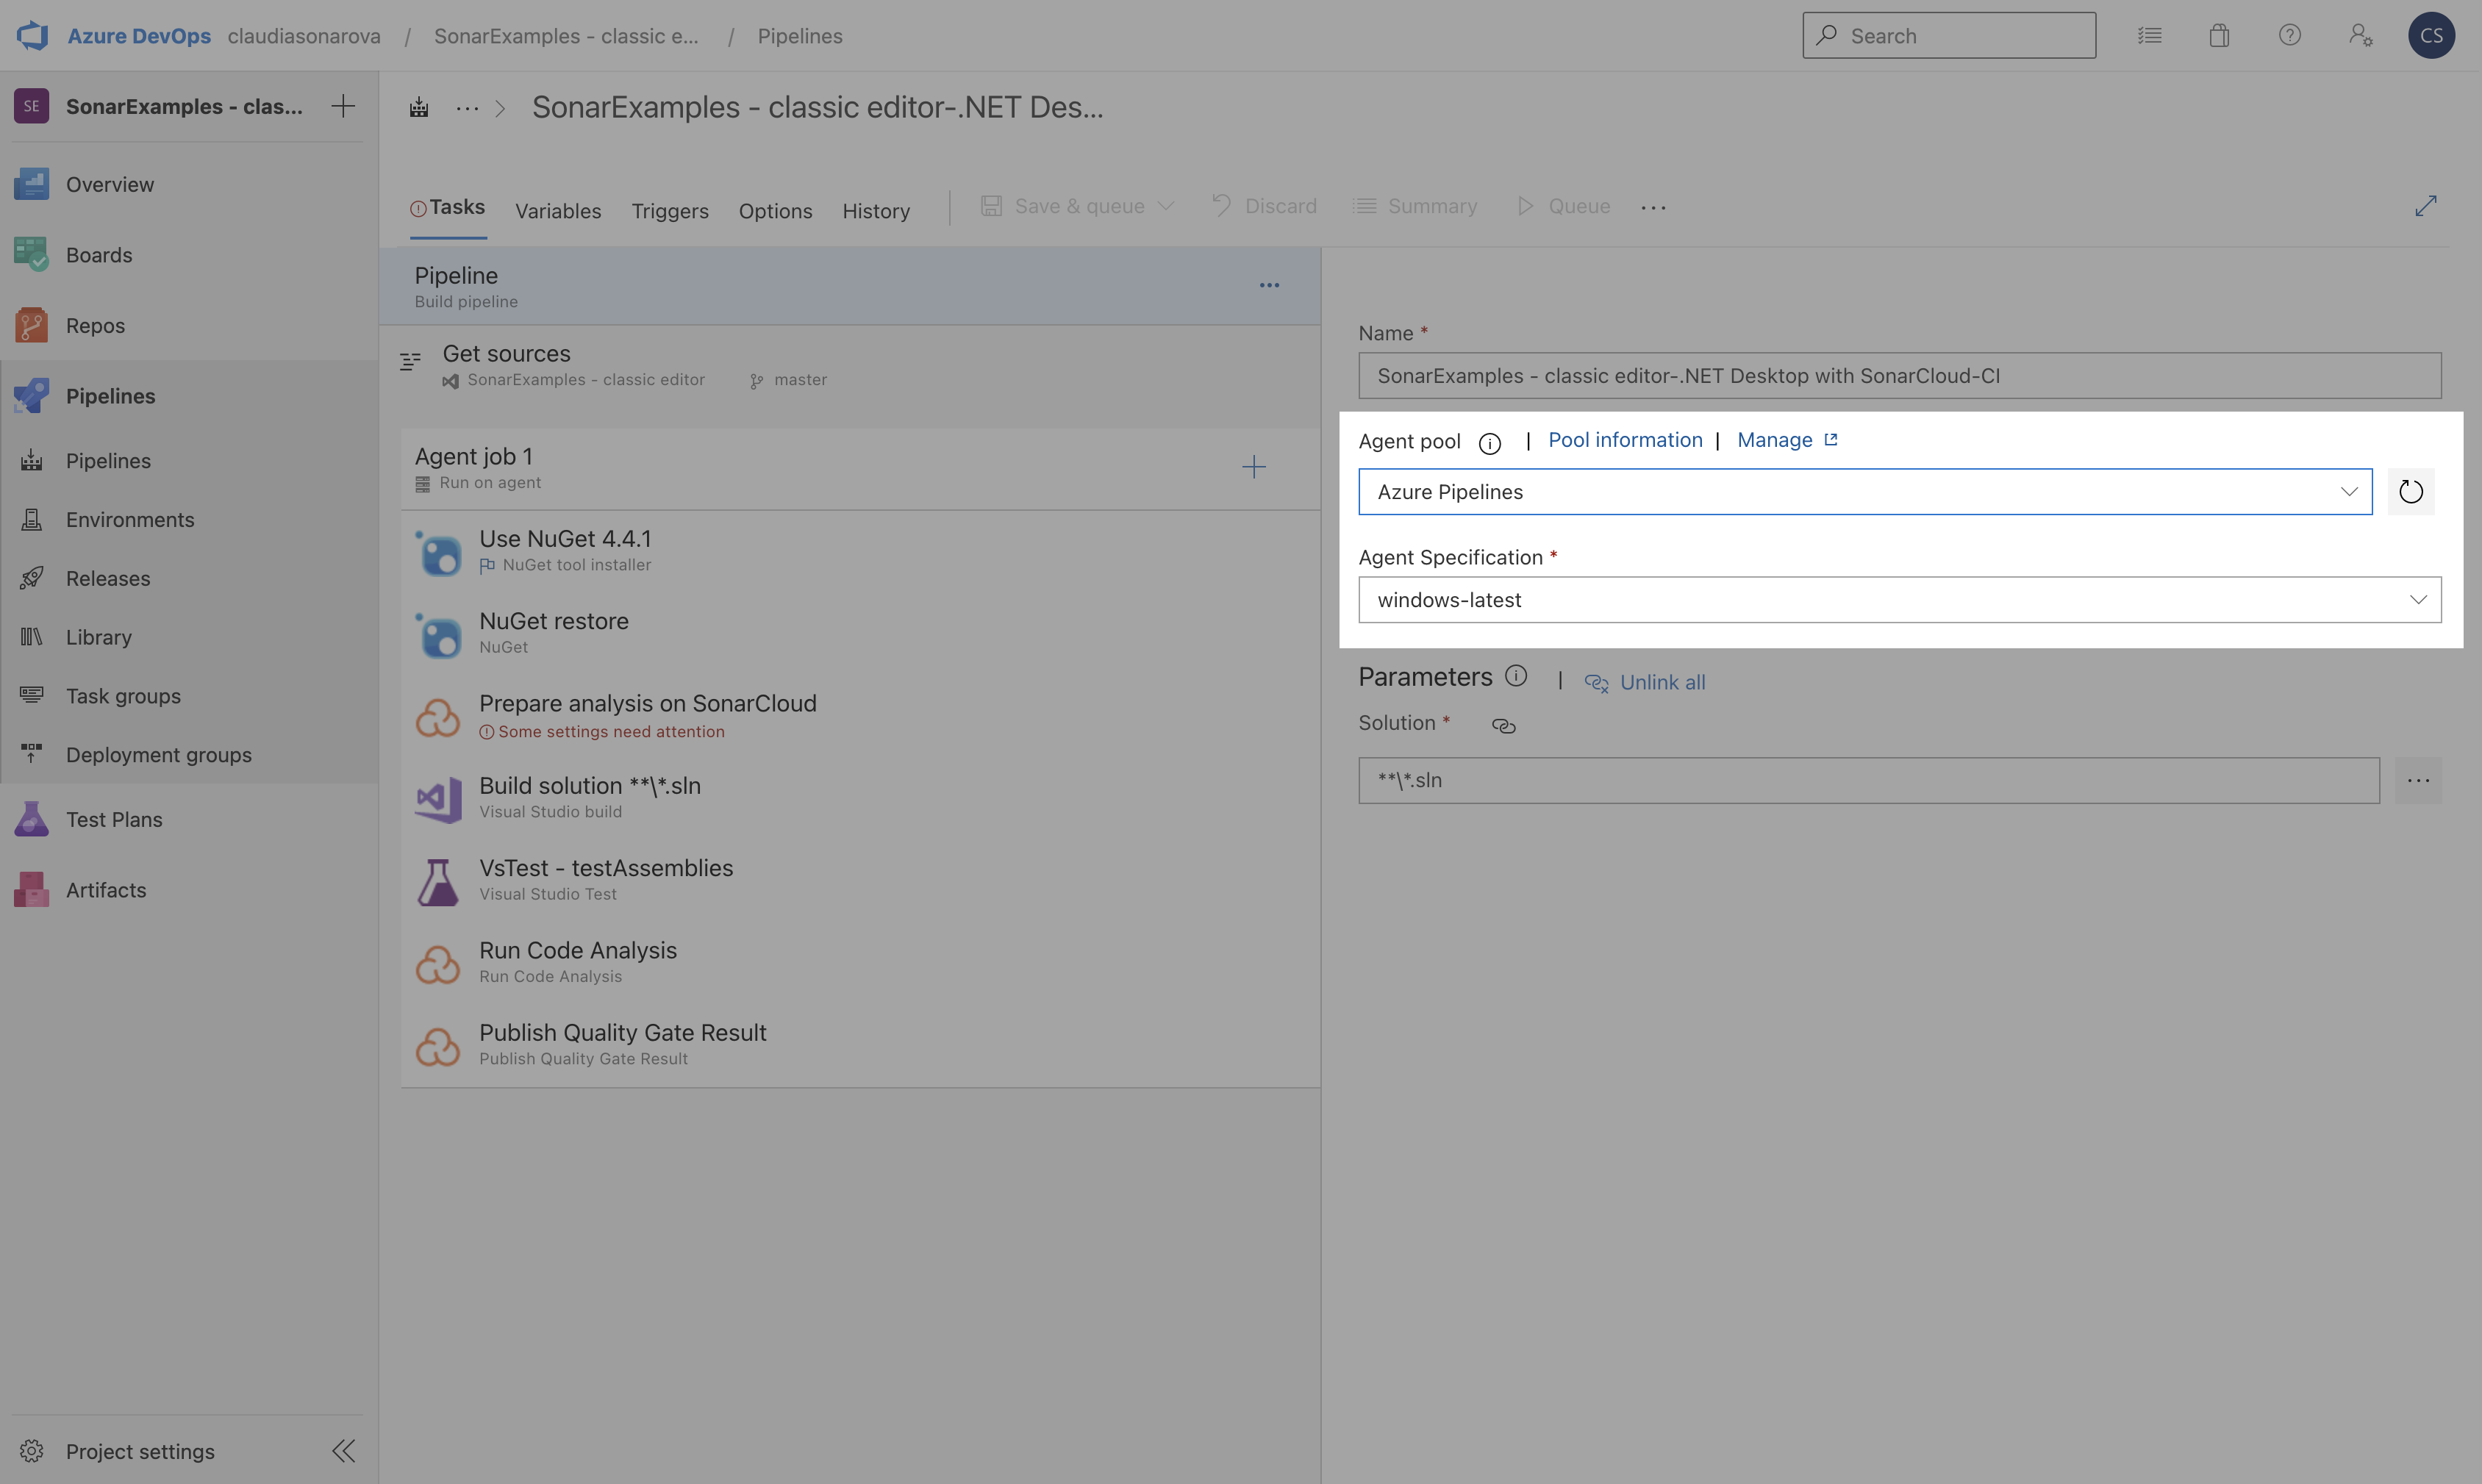Open Test Plans in the sidebar
The height and width of the screenshot is (1484, 2482).
coord(189,819)
